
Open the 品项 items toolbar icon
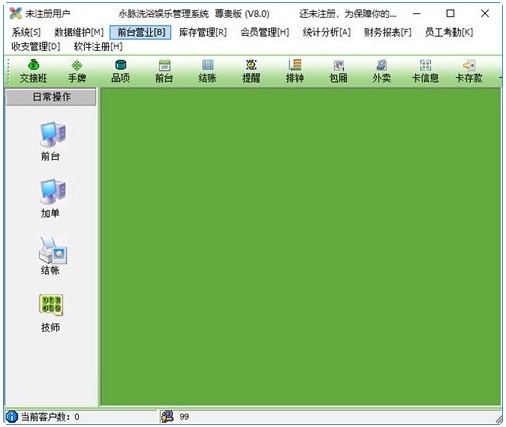(x=120, y=71)
